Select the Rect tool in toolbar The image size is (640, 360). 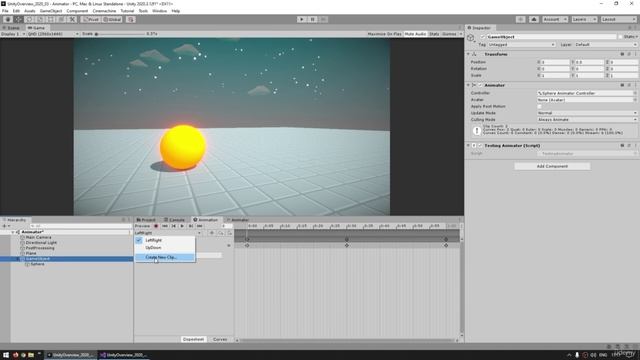pyautogui.click(x=51, y=19)
